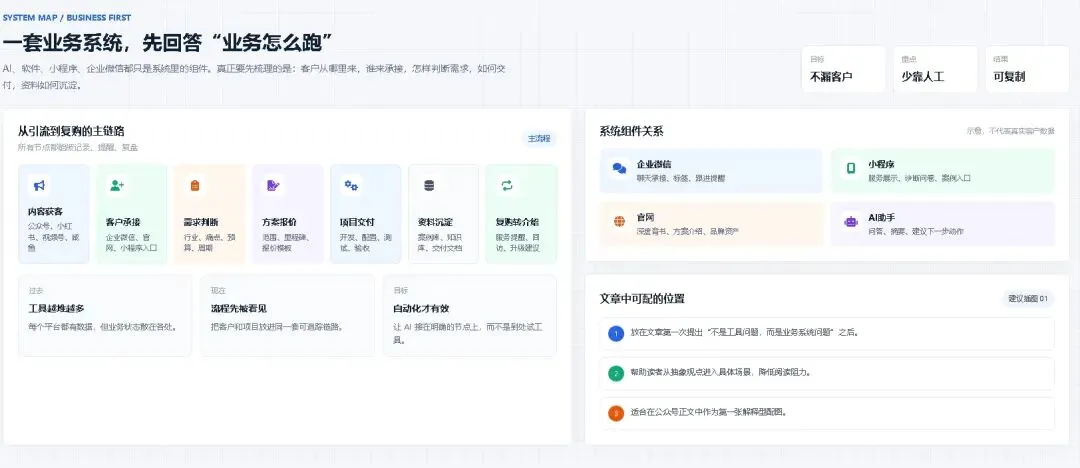
Task: Click the 企业微信 component title
Action: pos(654,165)
